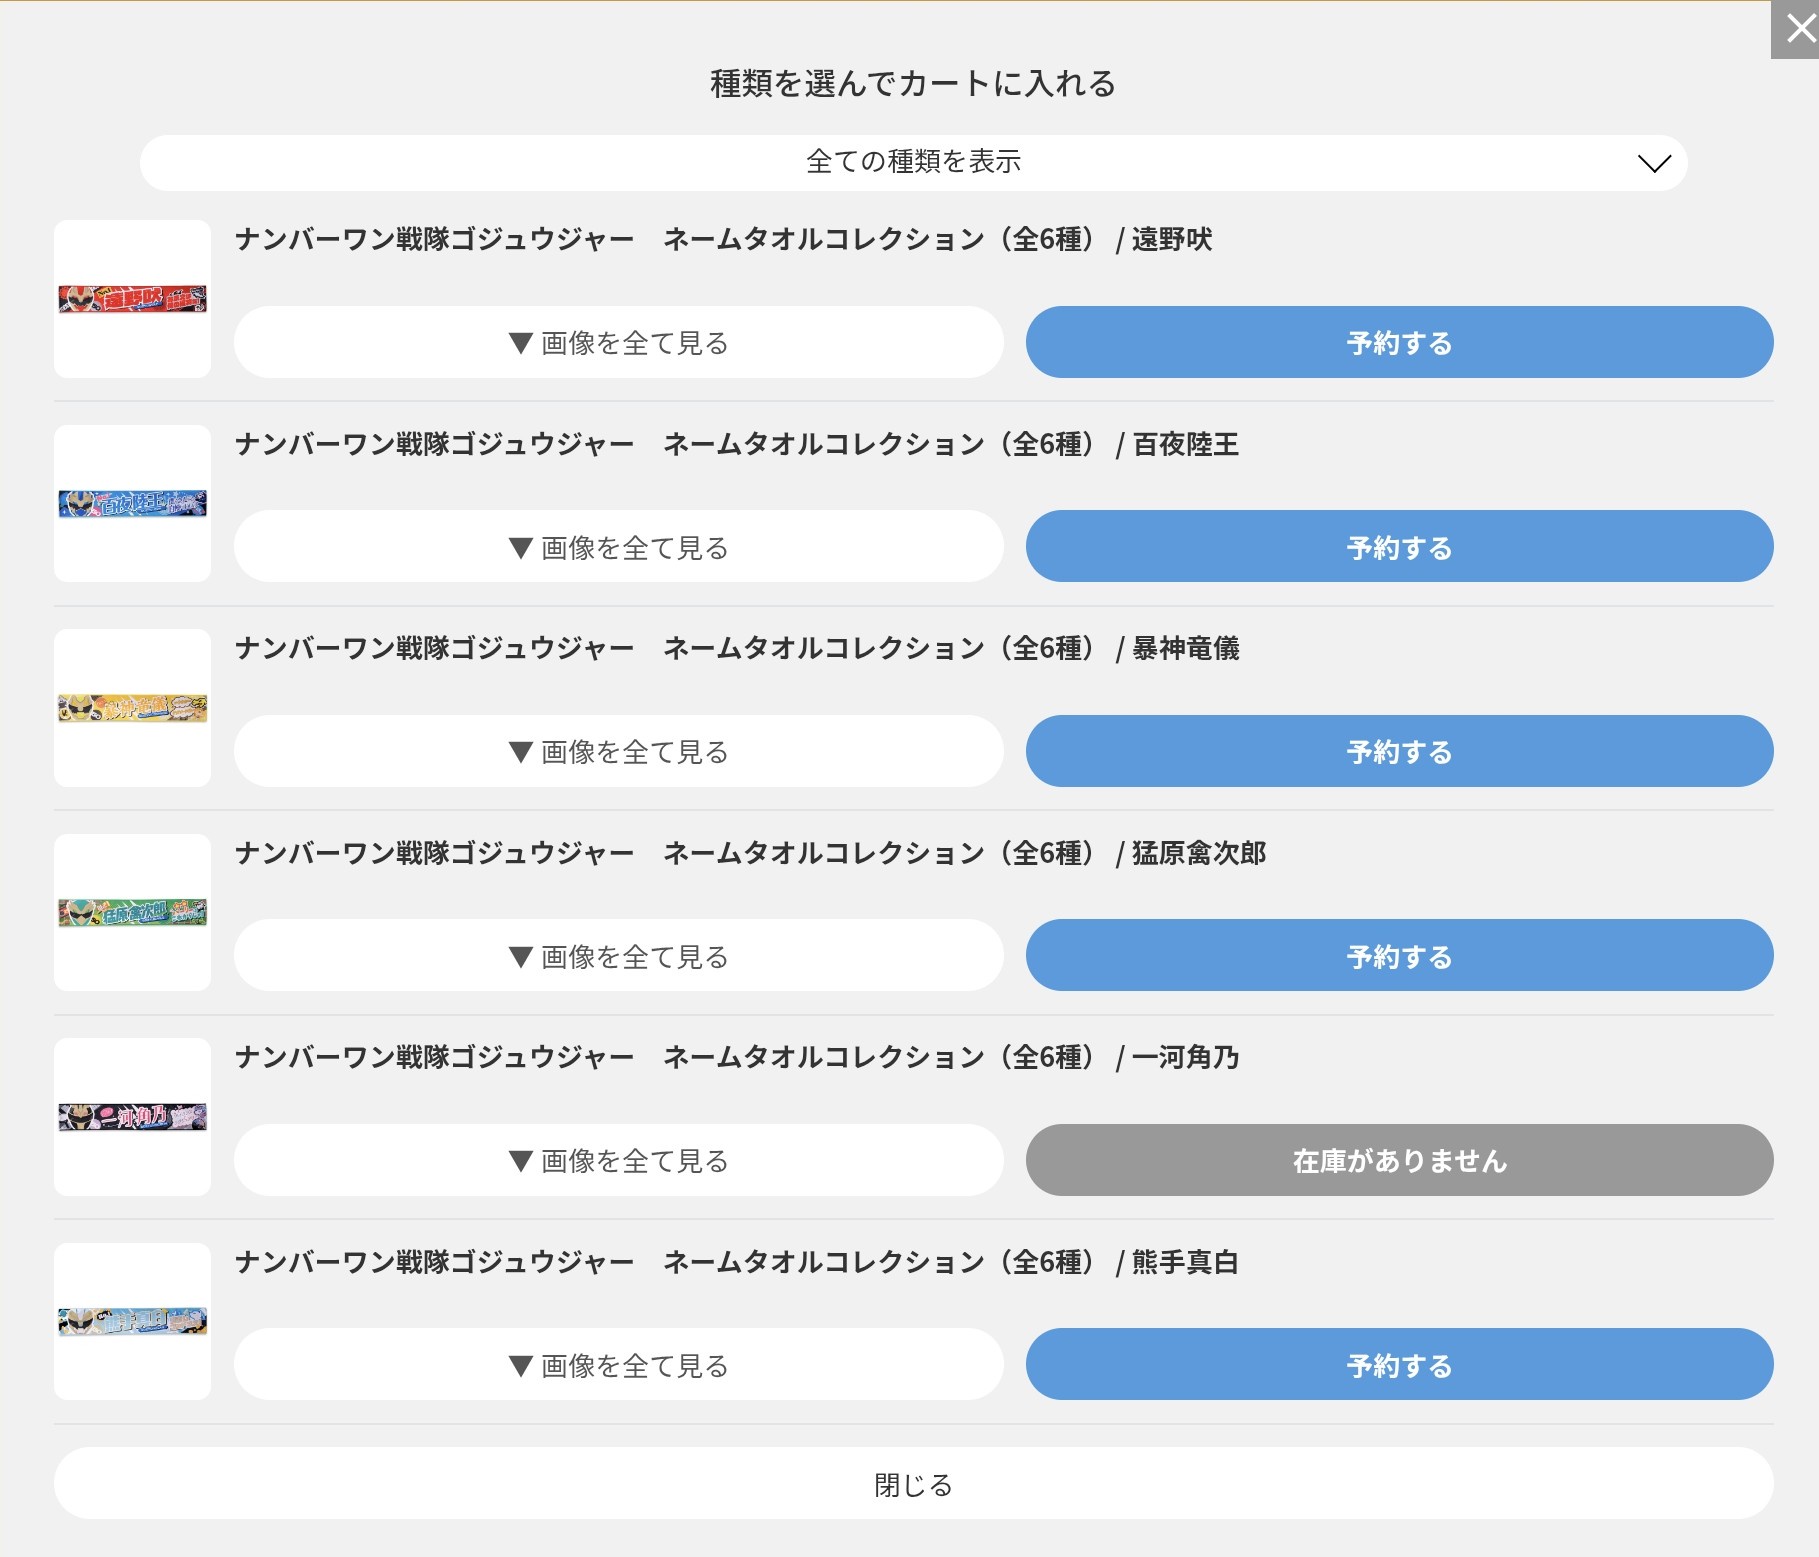The width and height of the screenshot is (1819, 1557).
Task: Open the 全ての種類を表示 dropdown
Action: [x=913, y=162]
